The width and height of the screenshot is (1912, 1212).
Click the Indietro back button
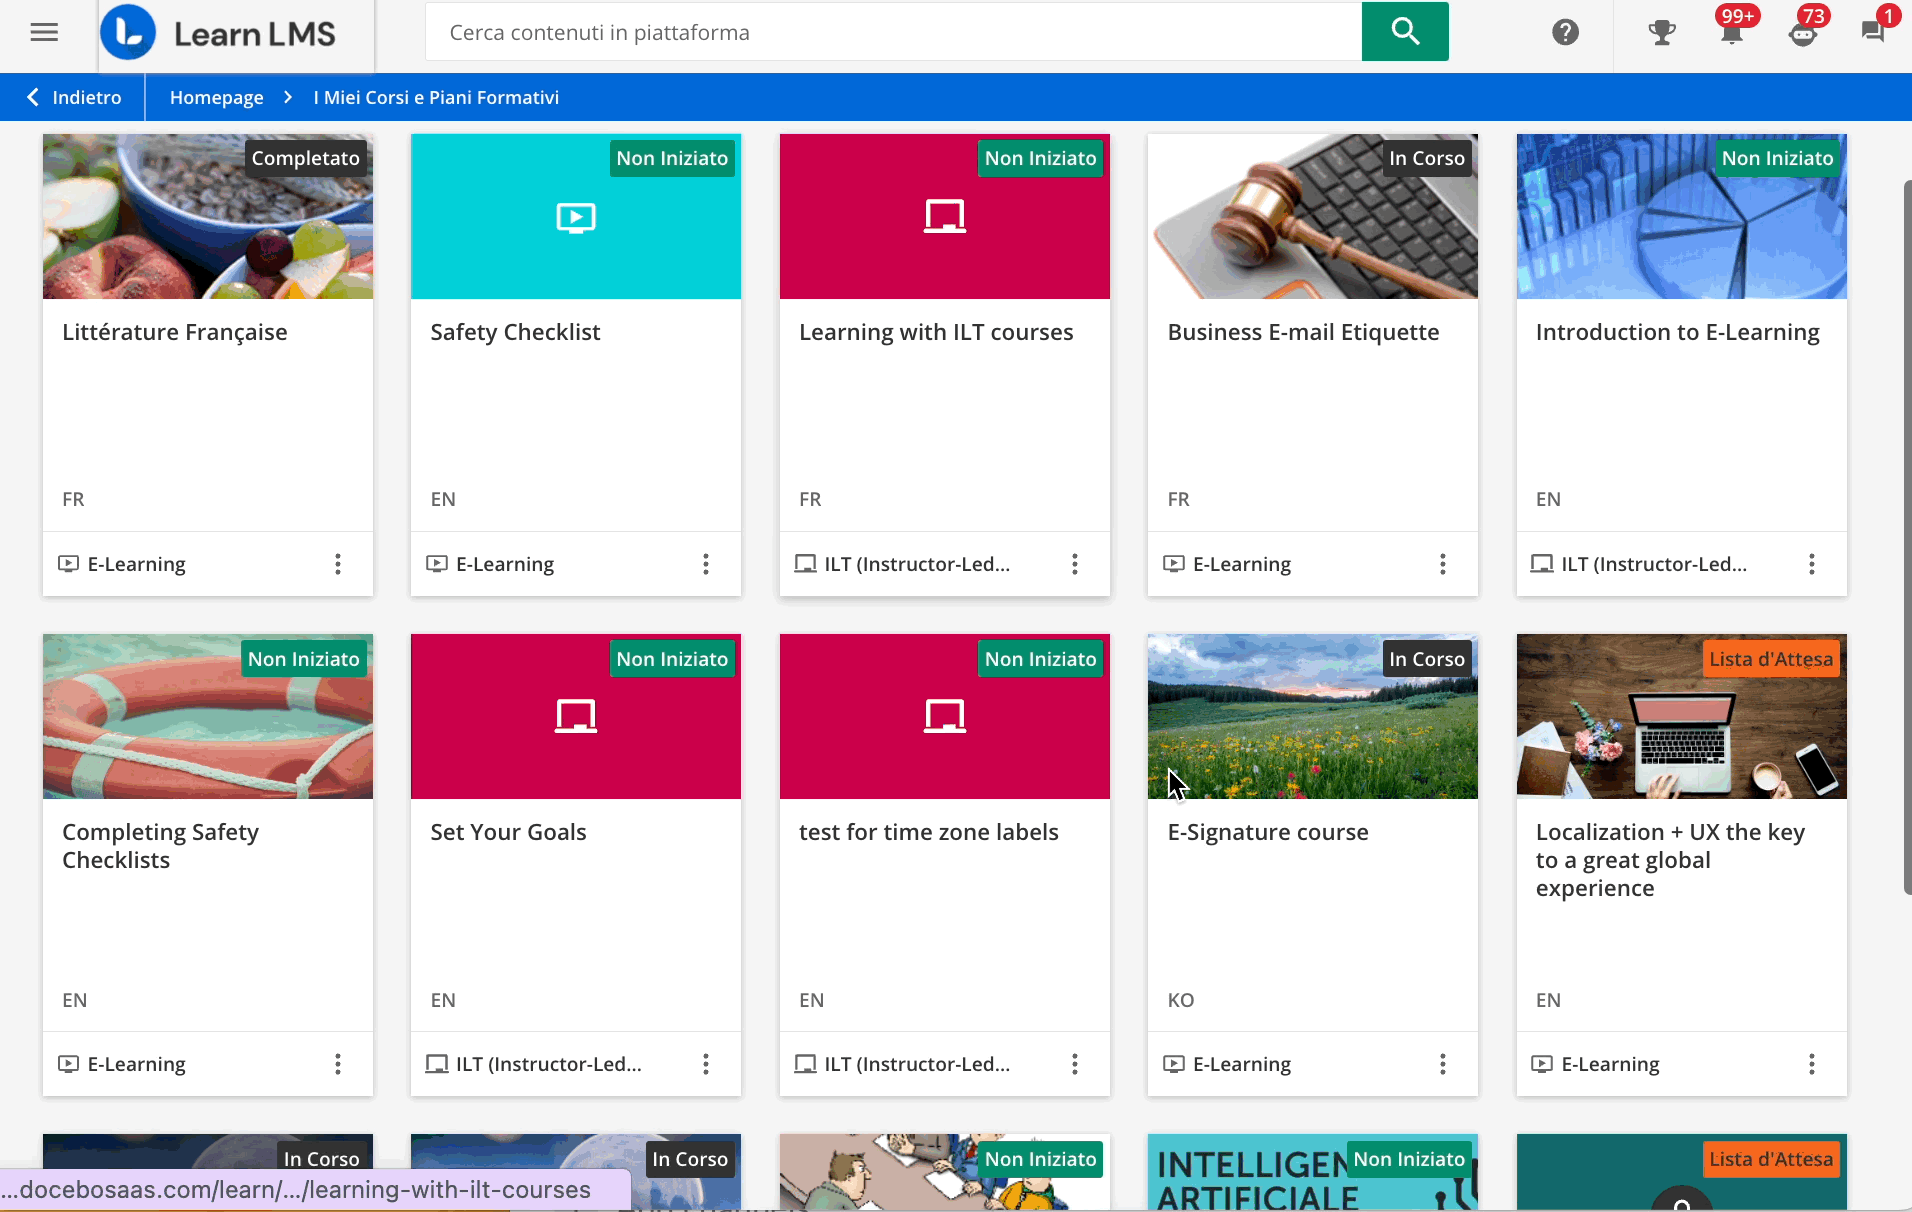[74, 97]
